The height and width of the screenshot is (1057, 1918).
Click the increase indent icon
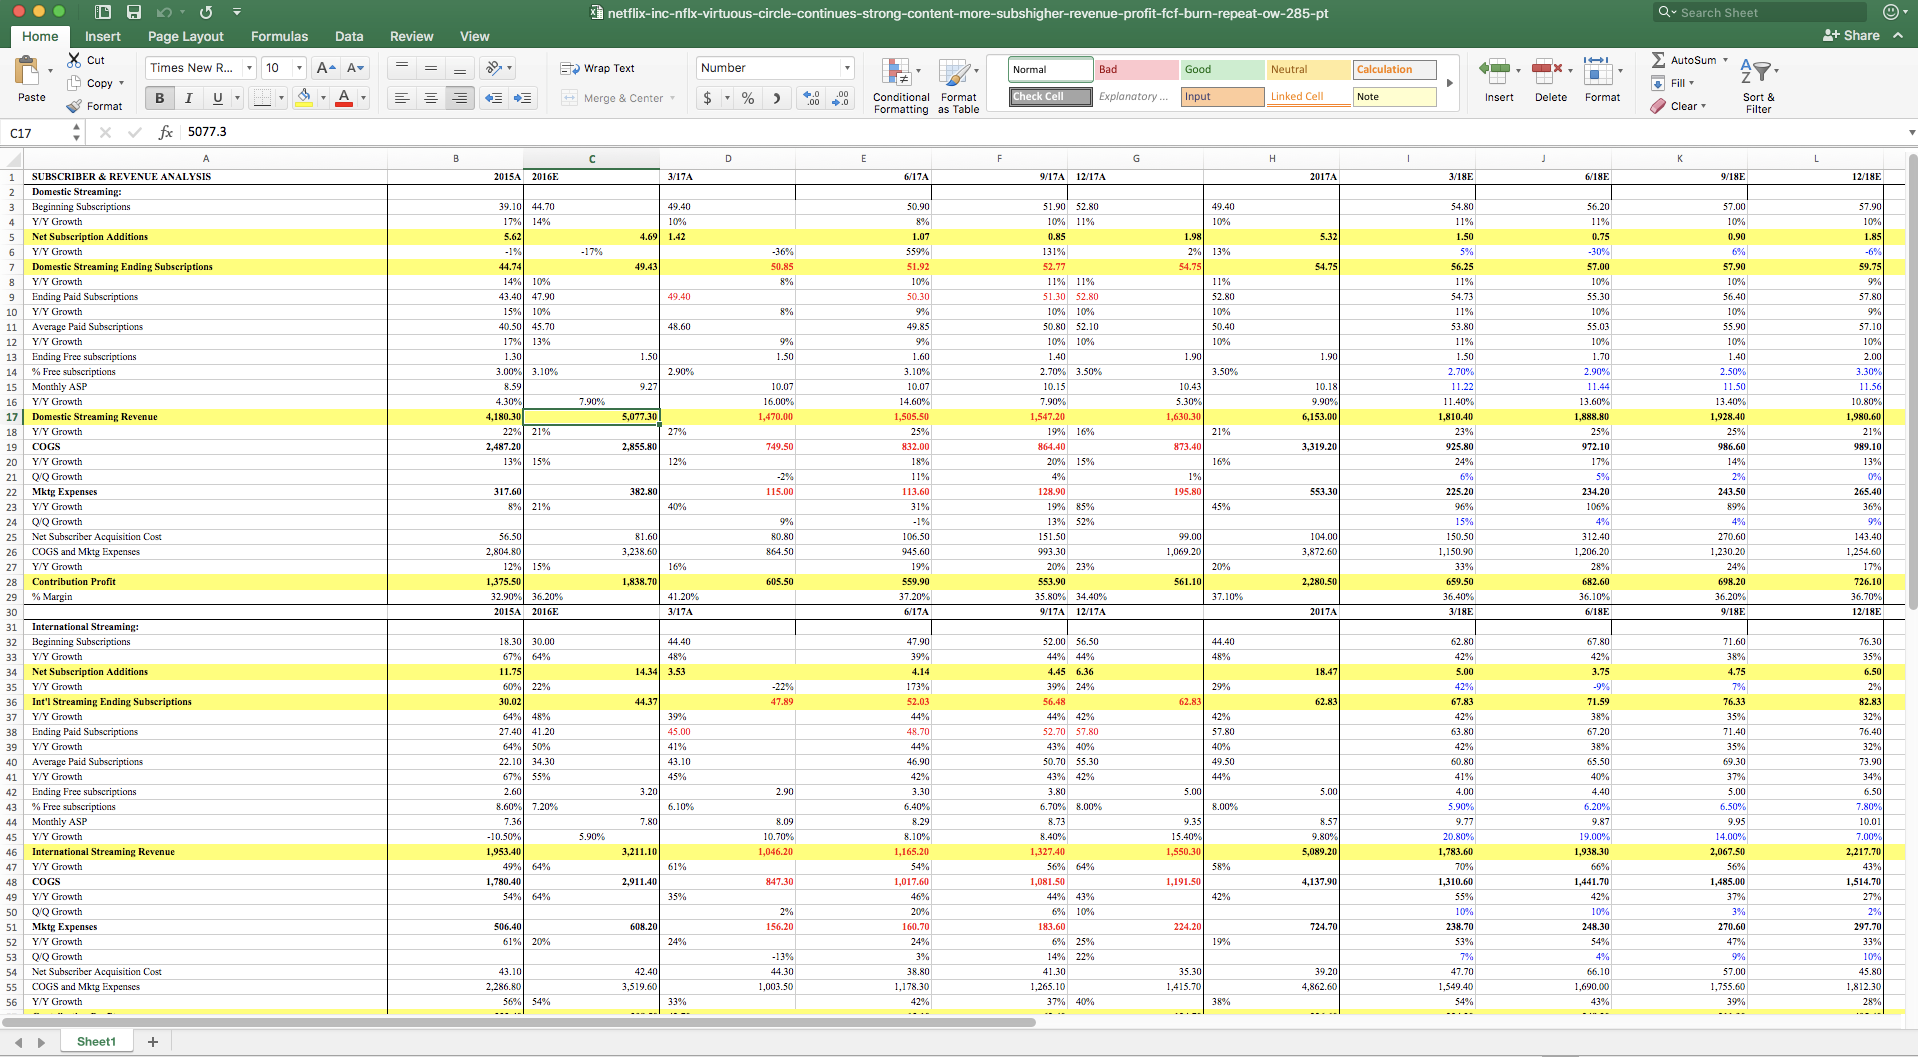point(522,98)
